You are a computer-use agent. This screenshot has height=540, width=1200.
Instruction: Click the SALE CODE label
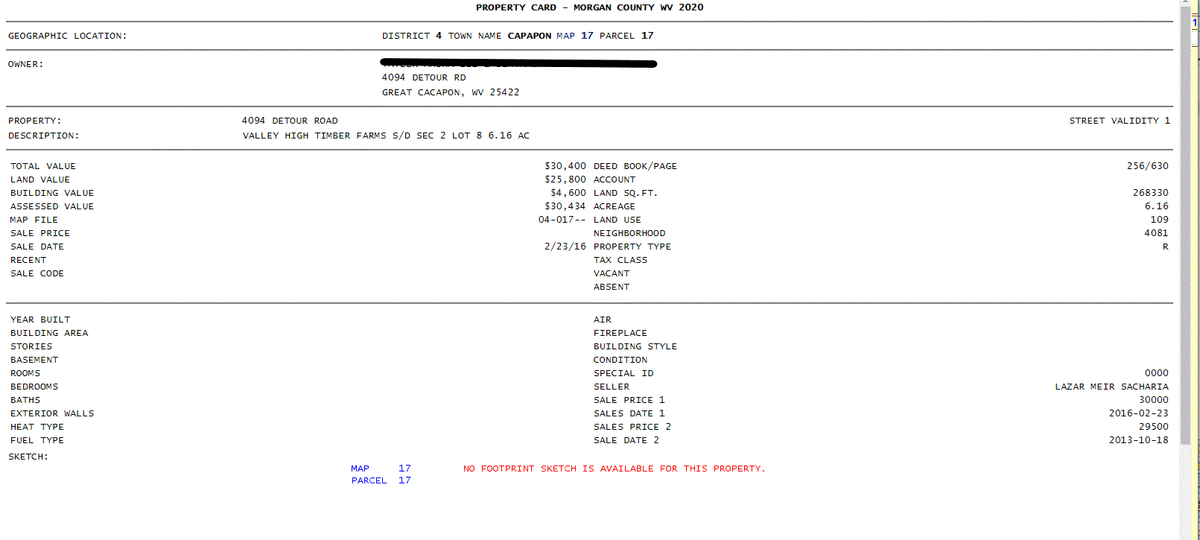tap(37, 273)
